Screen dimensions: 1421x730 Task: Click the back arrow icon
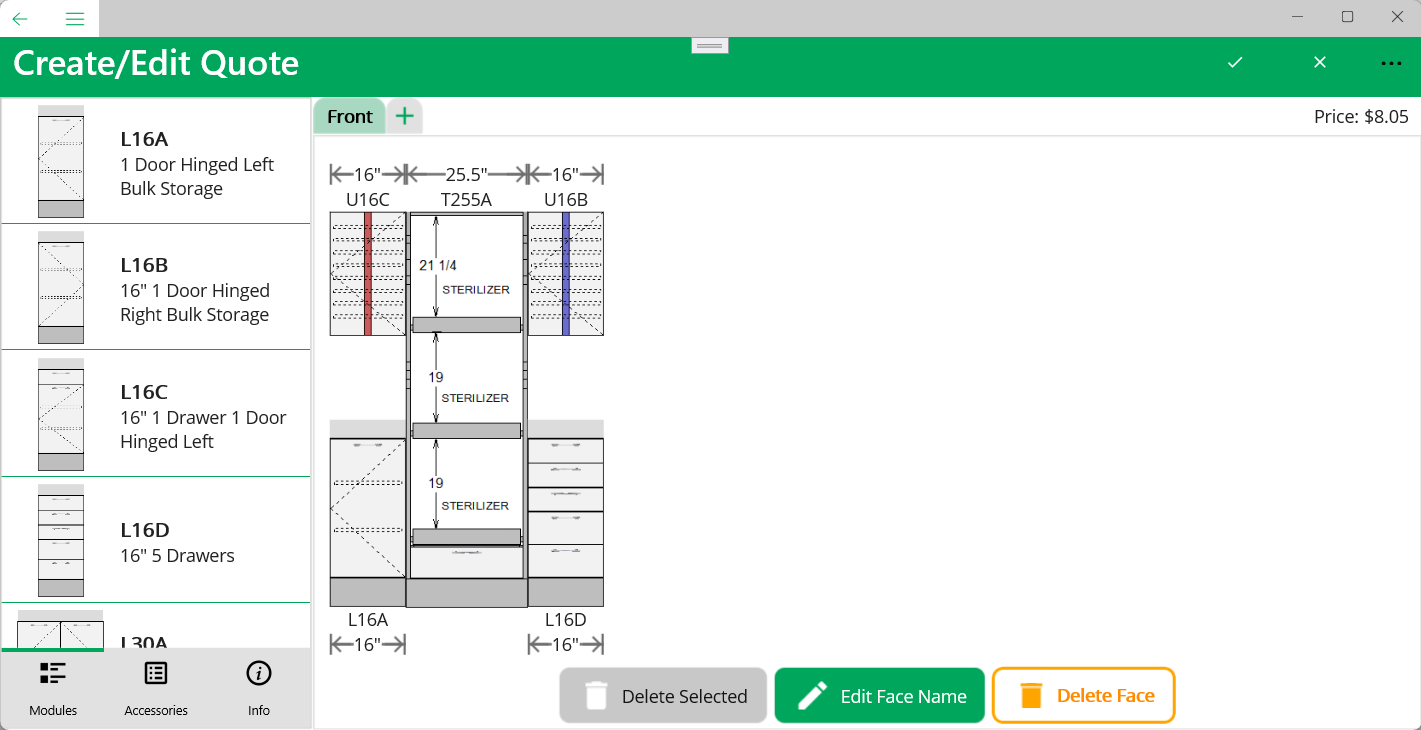(x=20, y=18)
